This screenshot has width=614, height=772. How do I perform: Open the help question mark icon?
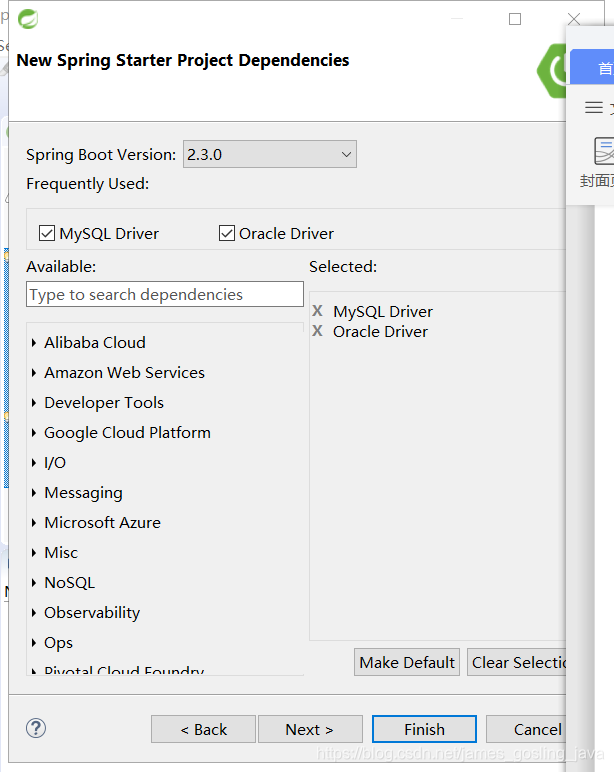tap(36, 728)
